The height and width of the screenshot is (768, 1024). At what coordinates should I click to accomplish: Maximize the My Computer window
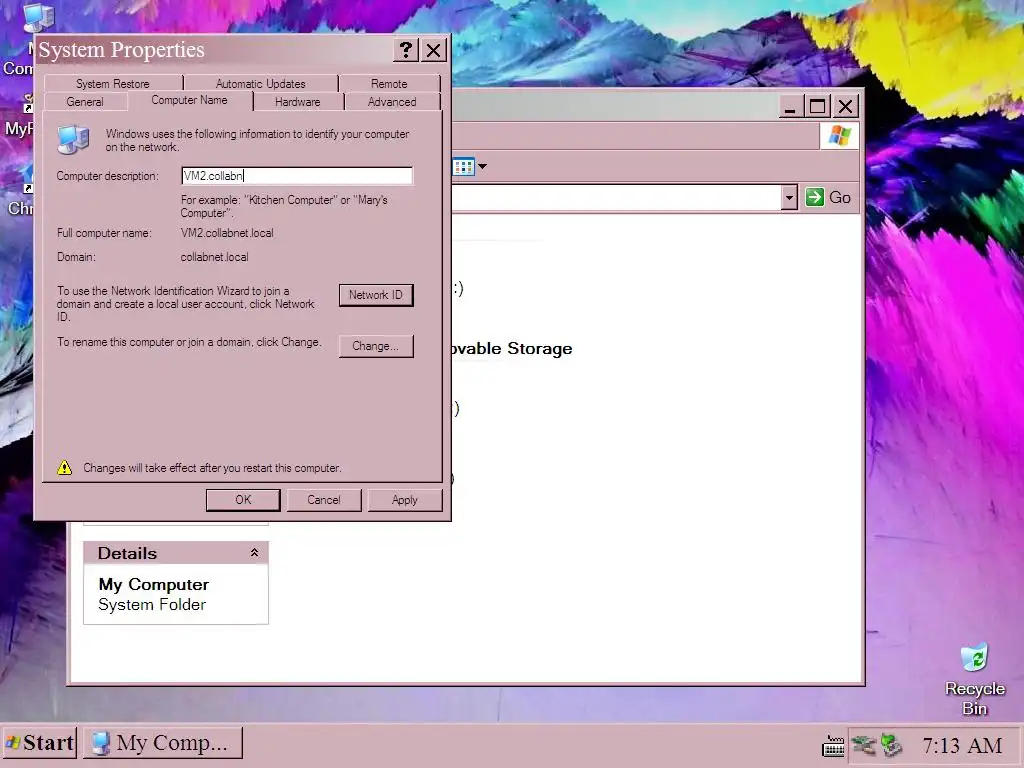818,106
